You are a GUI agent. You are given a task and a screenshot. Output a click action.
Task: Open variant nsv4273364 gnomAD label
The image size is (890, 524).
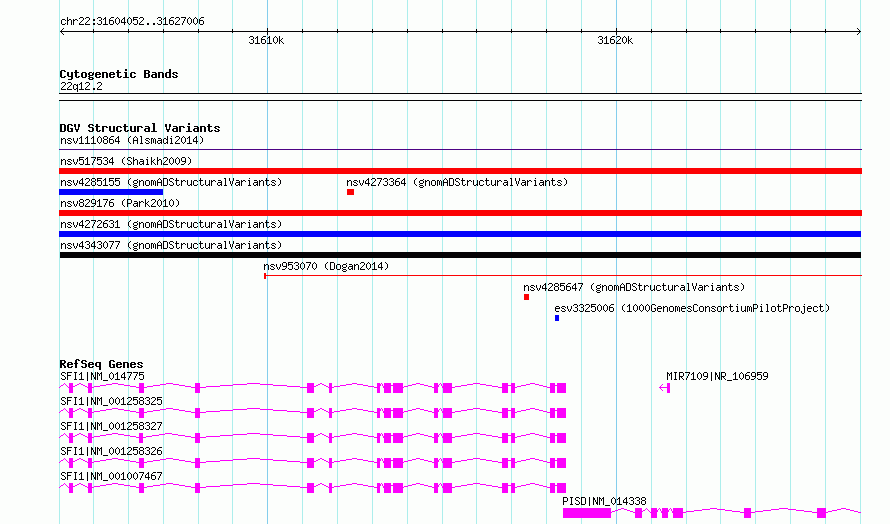(x=457, y=182)
